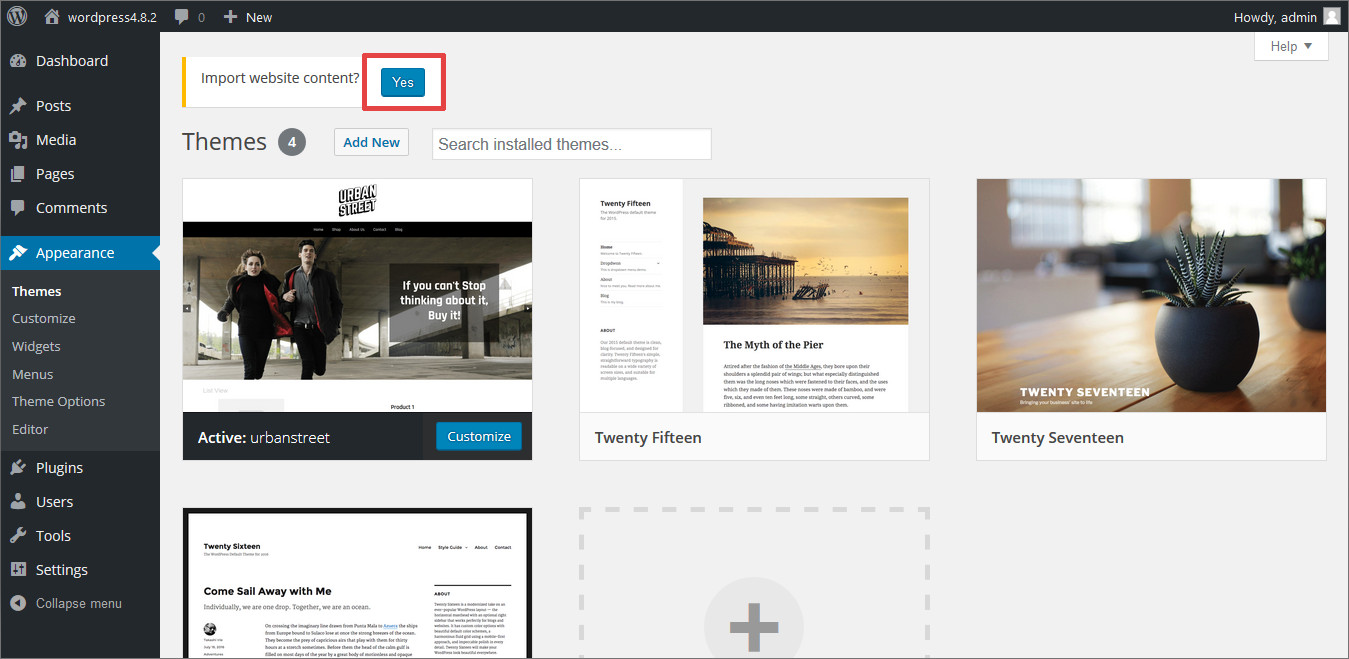This screenshot has height=659, width=1349.
Task: Expand the Help dropdown tab
Action: pyautogui.click(x=1291, y=46)
